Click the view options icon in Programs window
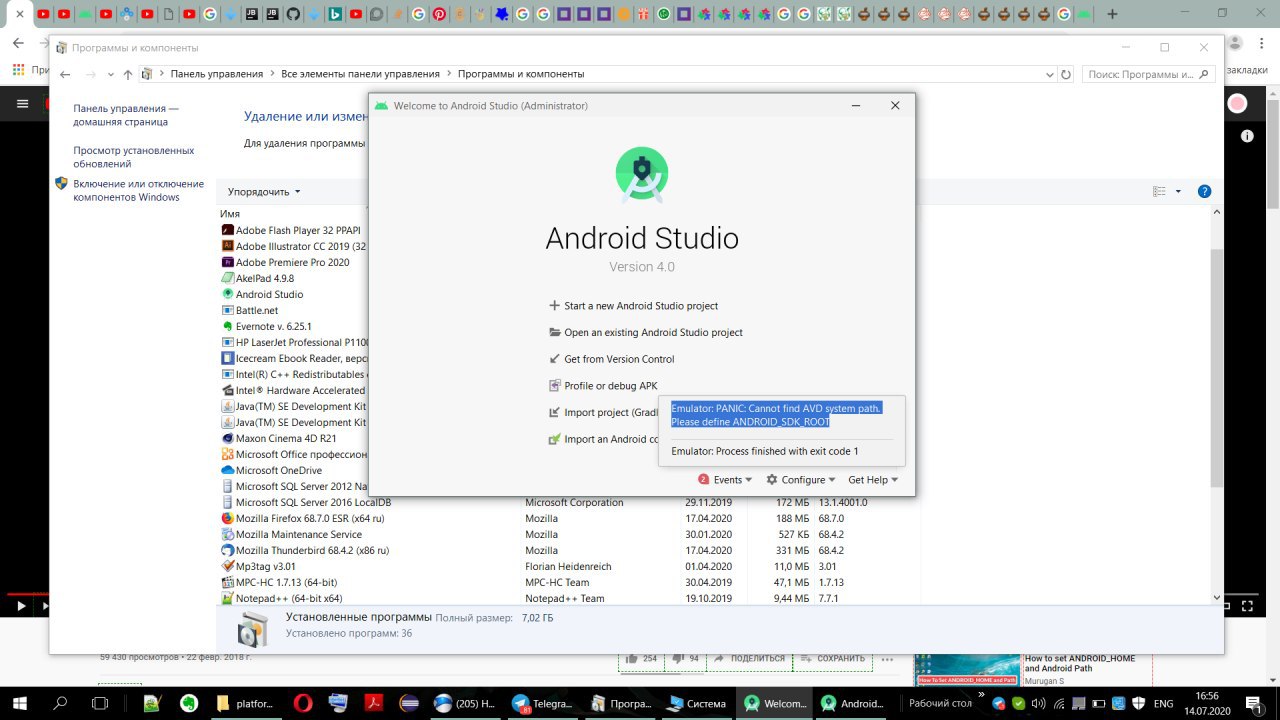 pos(1160,191)
